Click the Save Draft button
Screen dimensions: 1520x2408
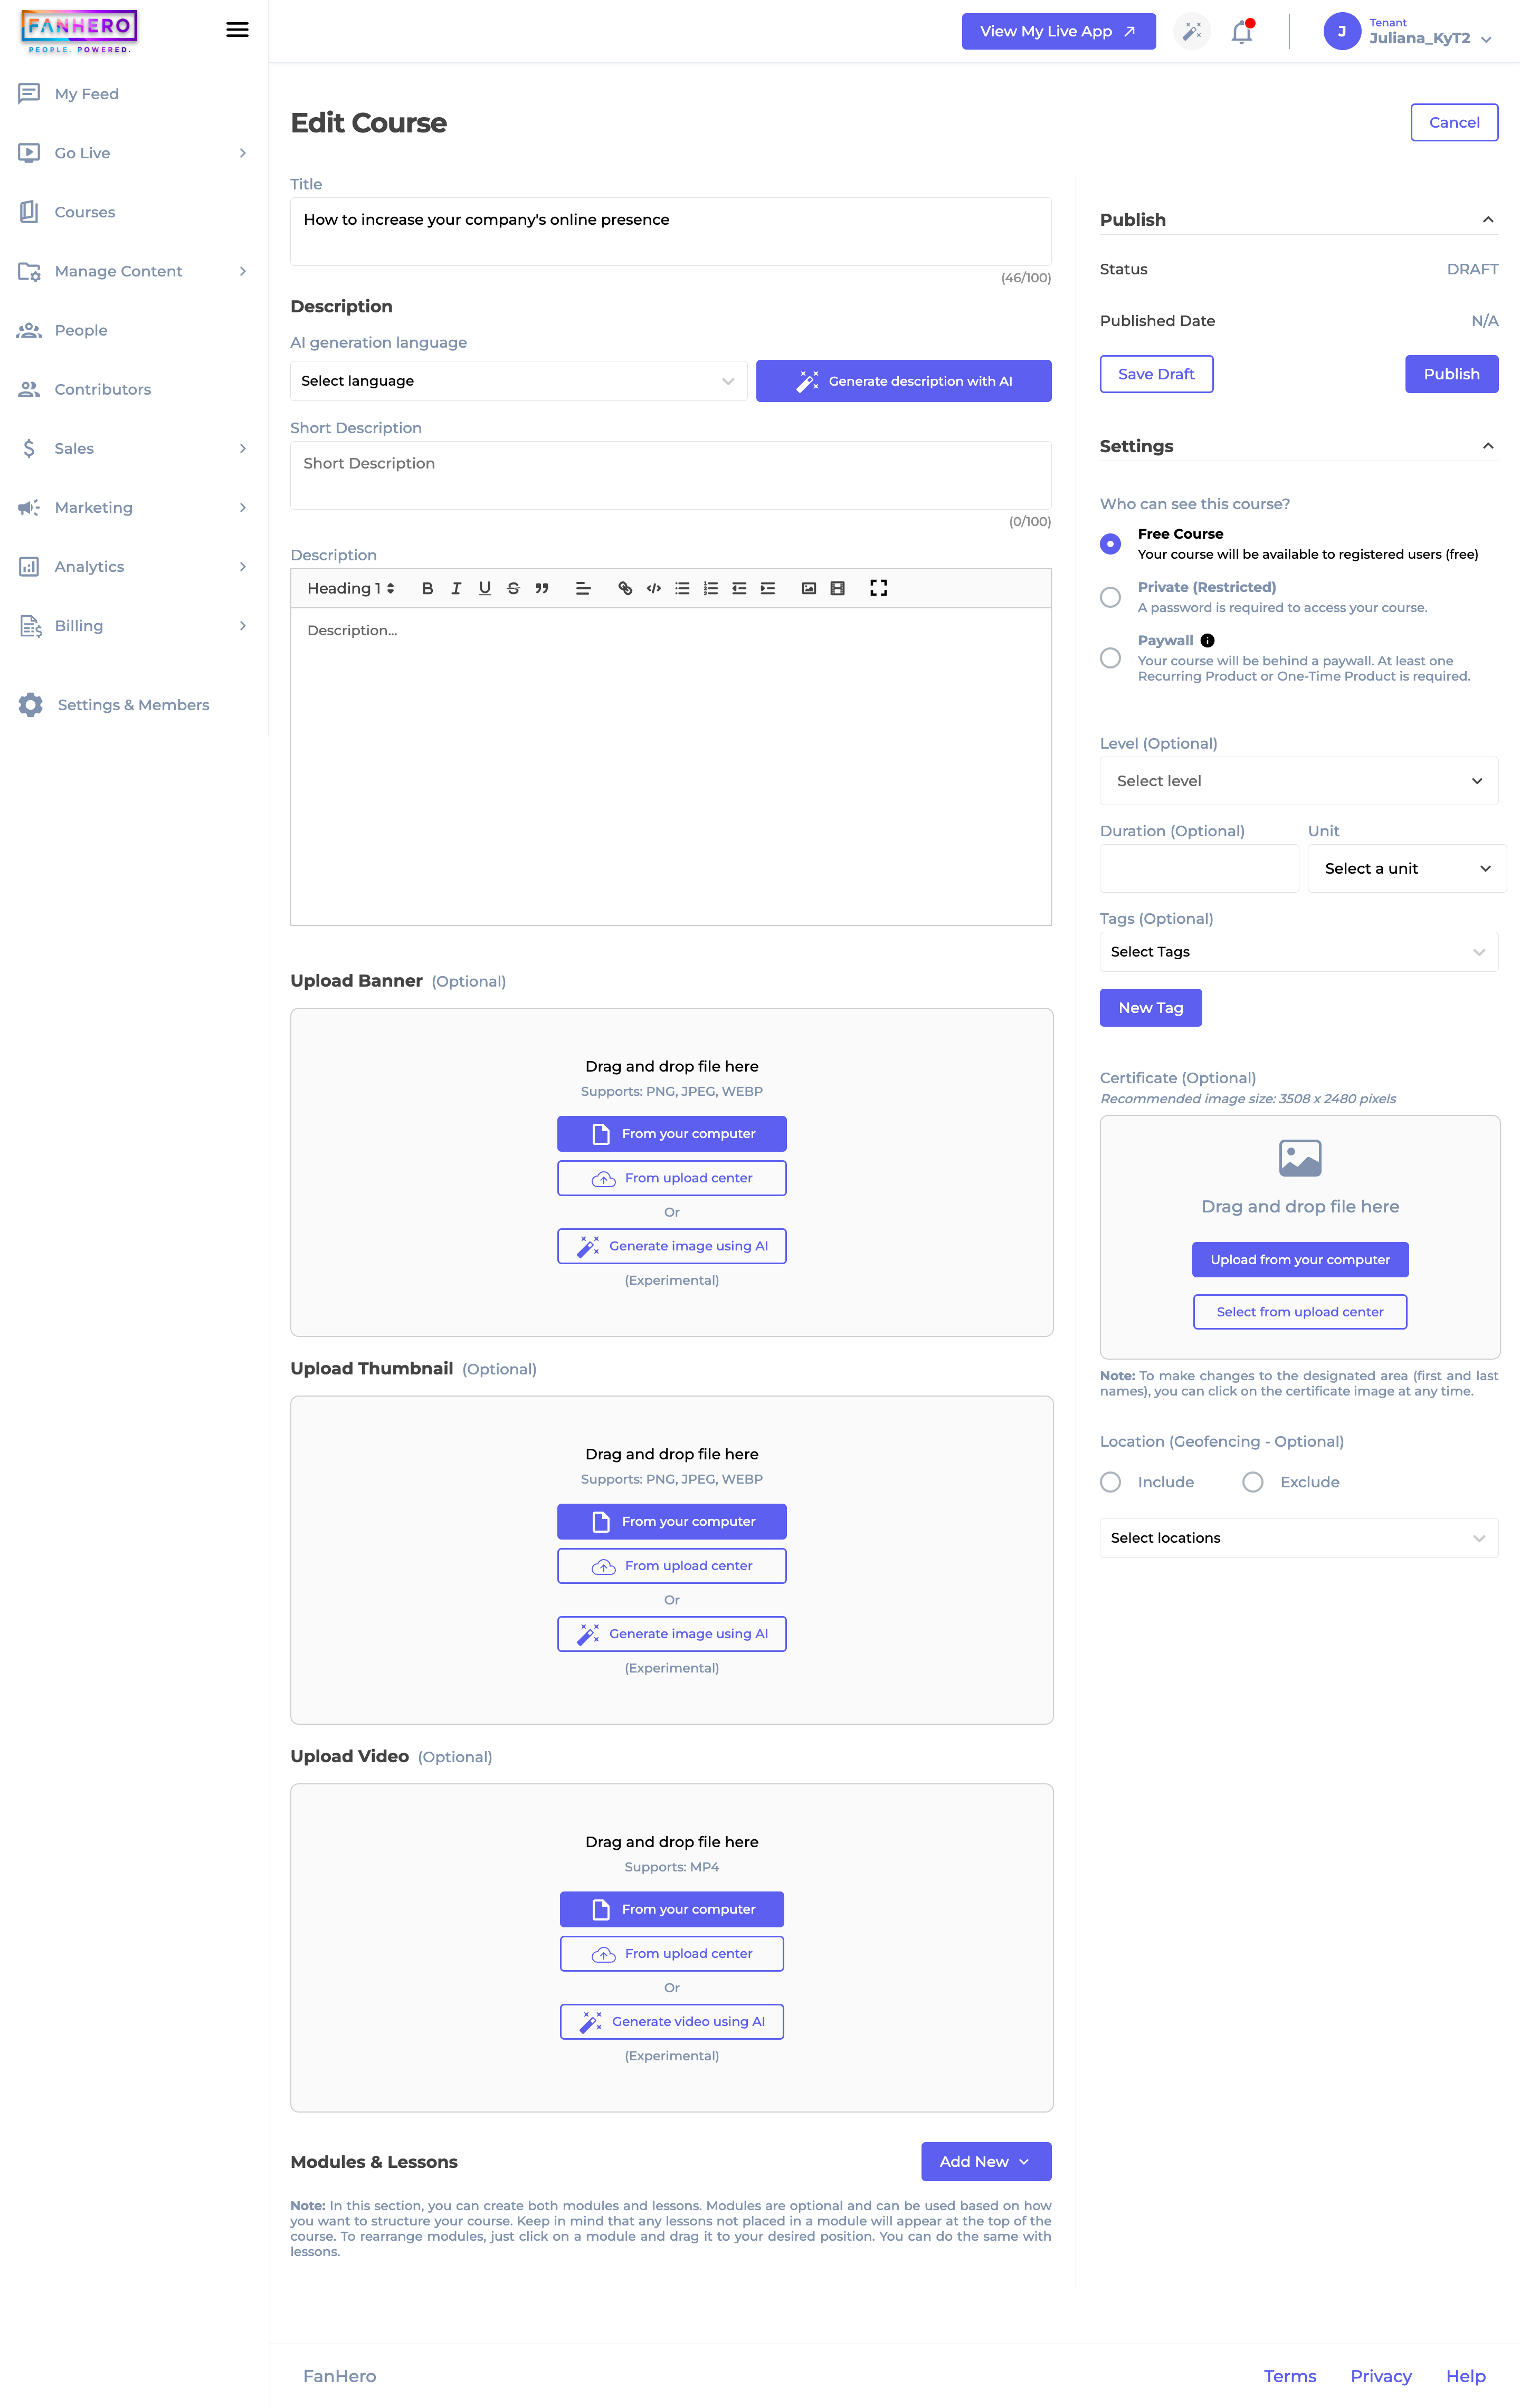point(1156,374)
